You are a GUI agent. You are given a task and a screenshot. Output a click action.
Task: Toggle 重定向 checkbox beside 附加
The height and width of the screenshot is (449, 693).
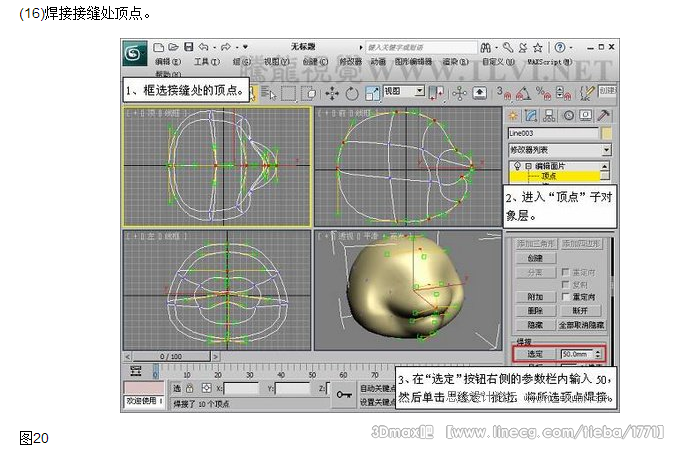(x=565, y=297)
